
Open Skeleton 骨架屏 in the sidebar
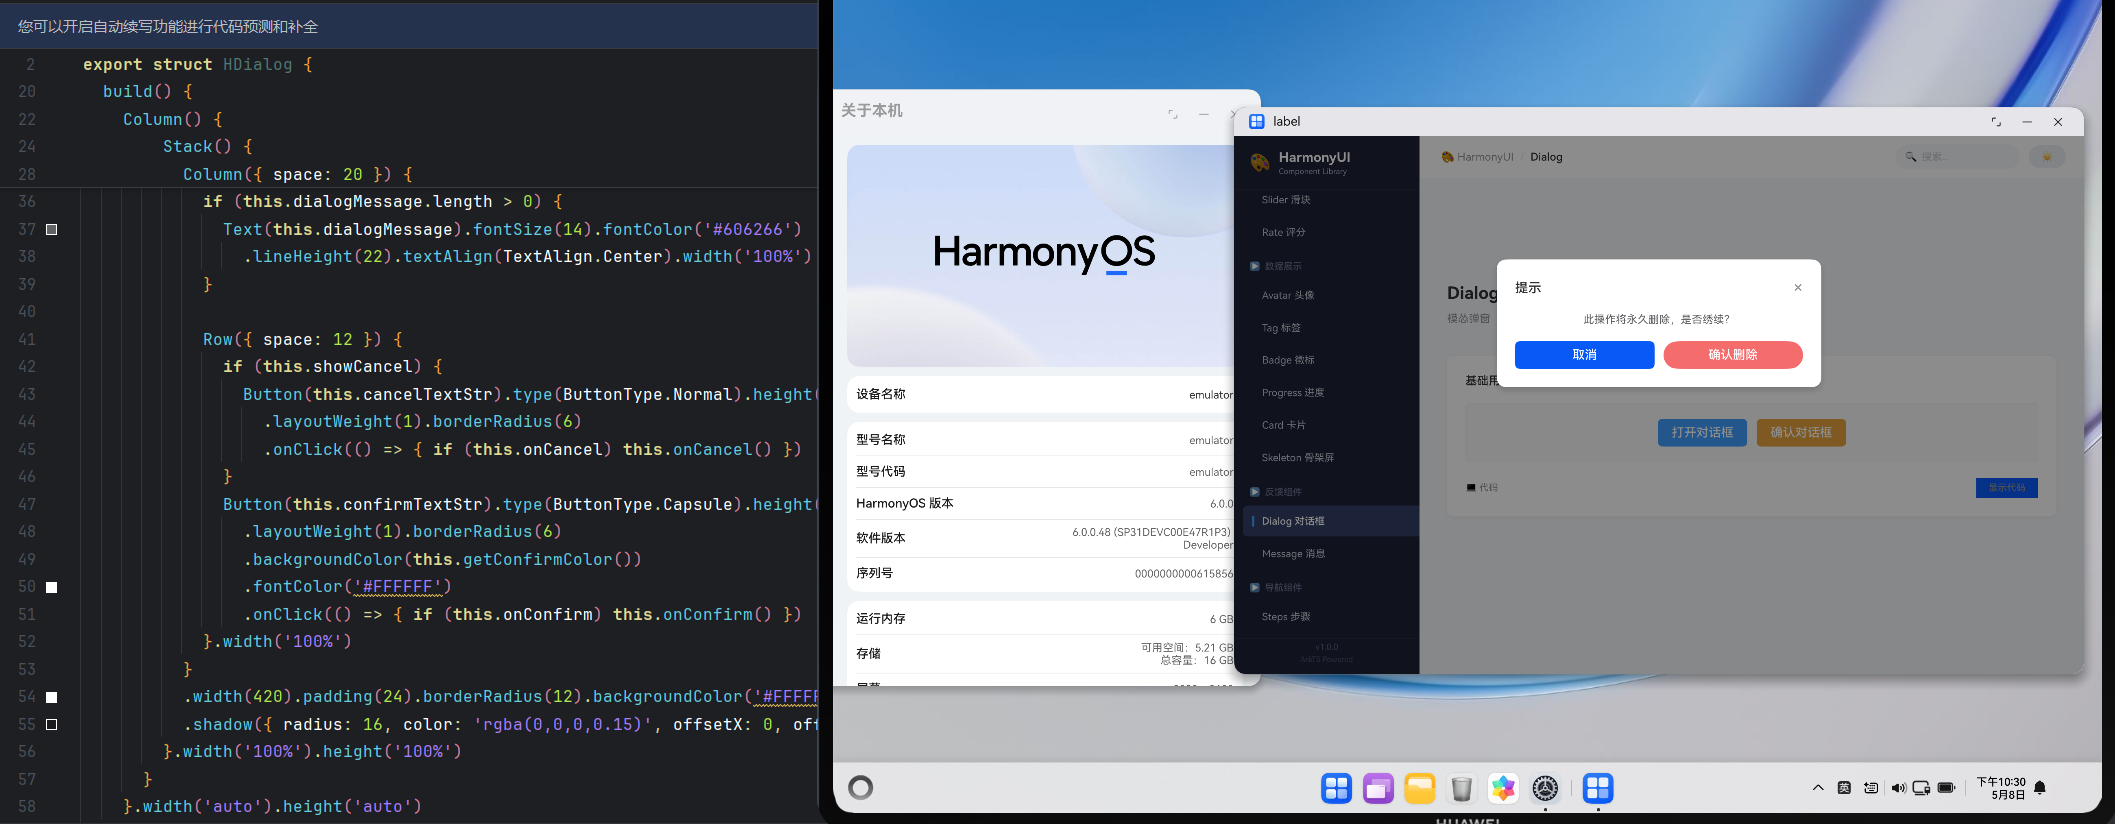pyautogui.click(x=1330, y=458)
